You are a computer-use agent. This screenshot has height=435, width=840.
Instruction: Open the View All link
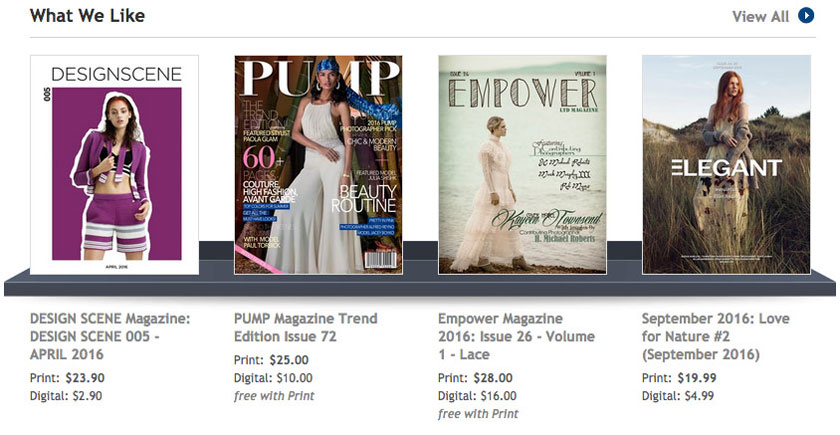[x=760, y=17]
